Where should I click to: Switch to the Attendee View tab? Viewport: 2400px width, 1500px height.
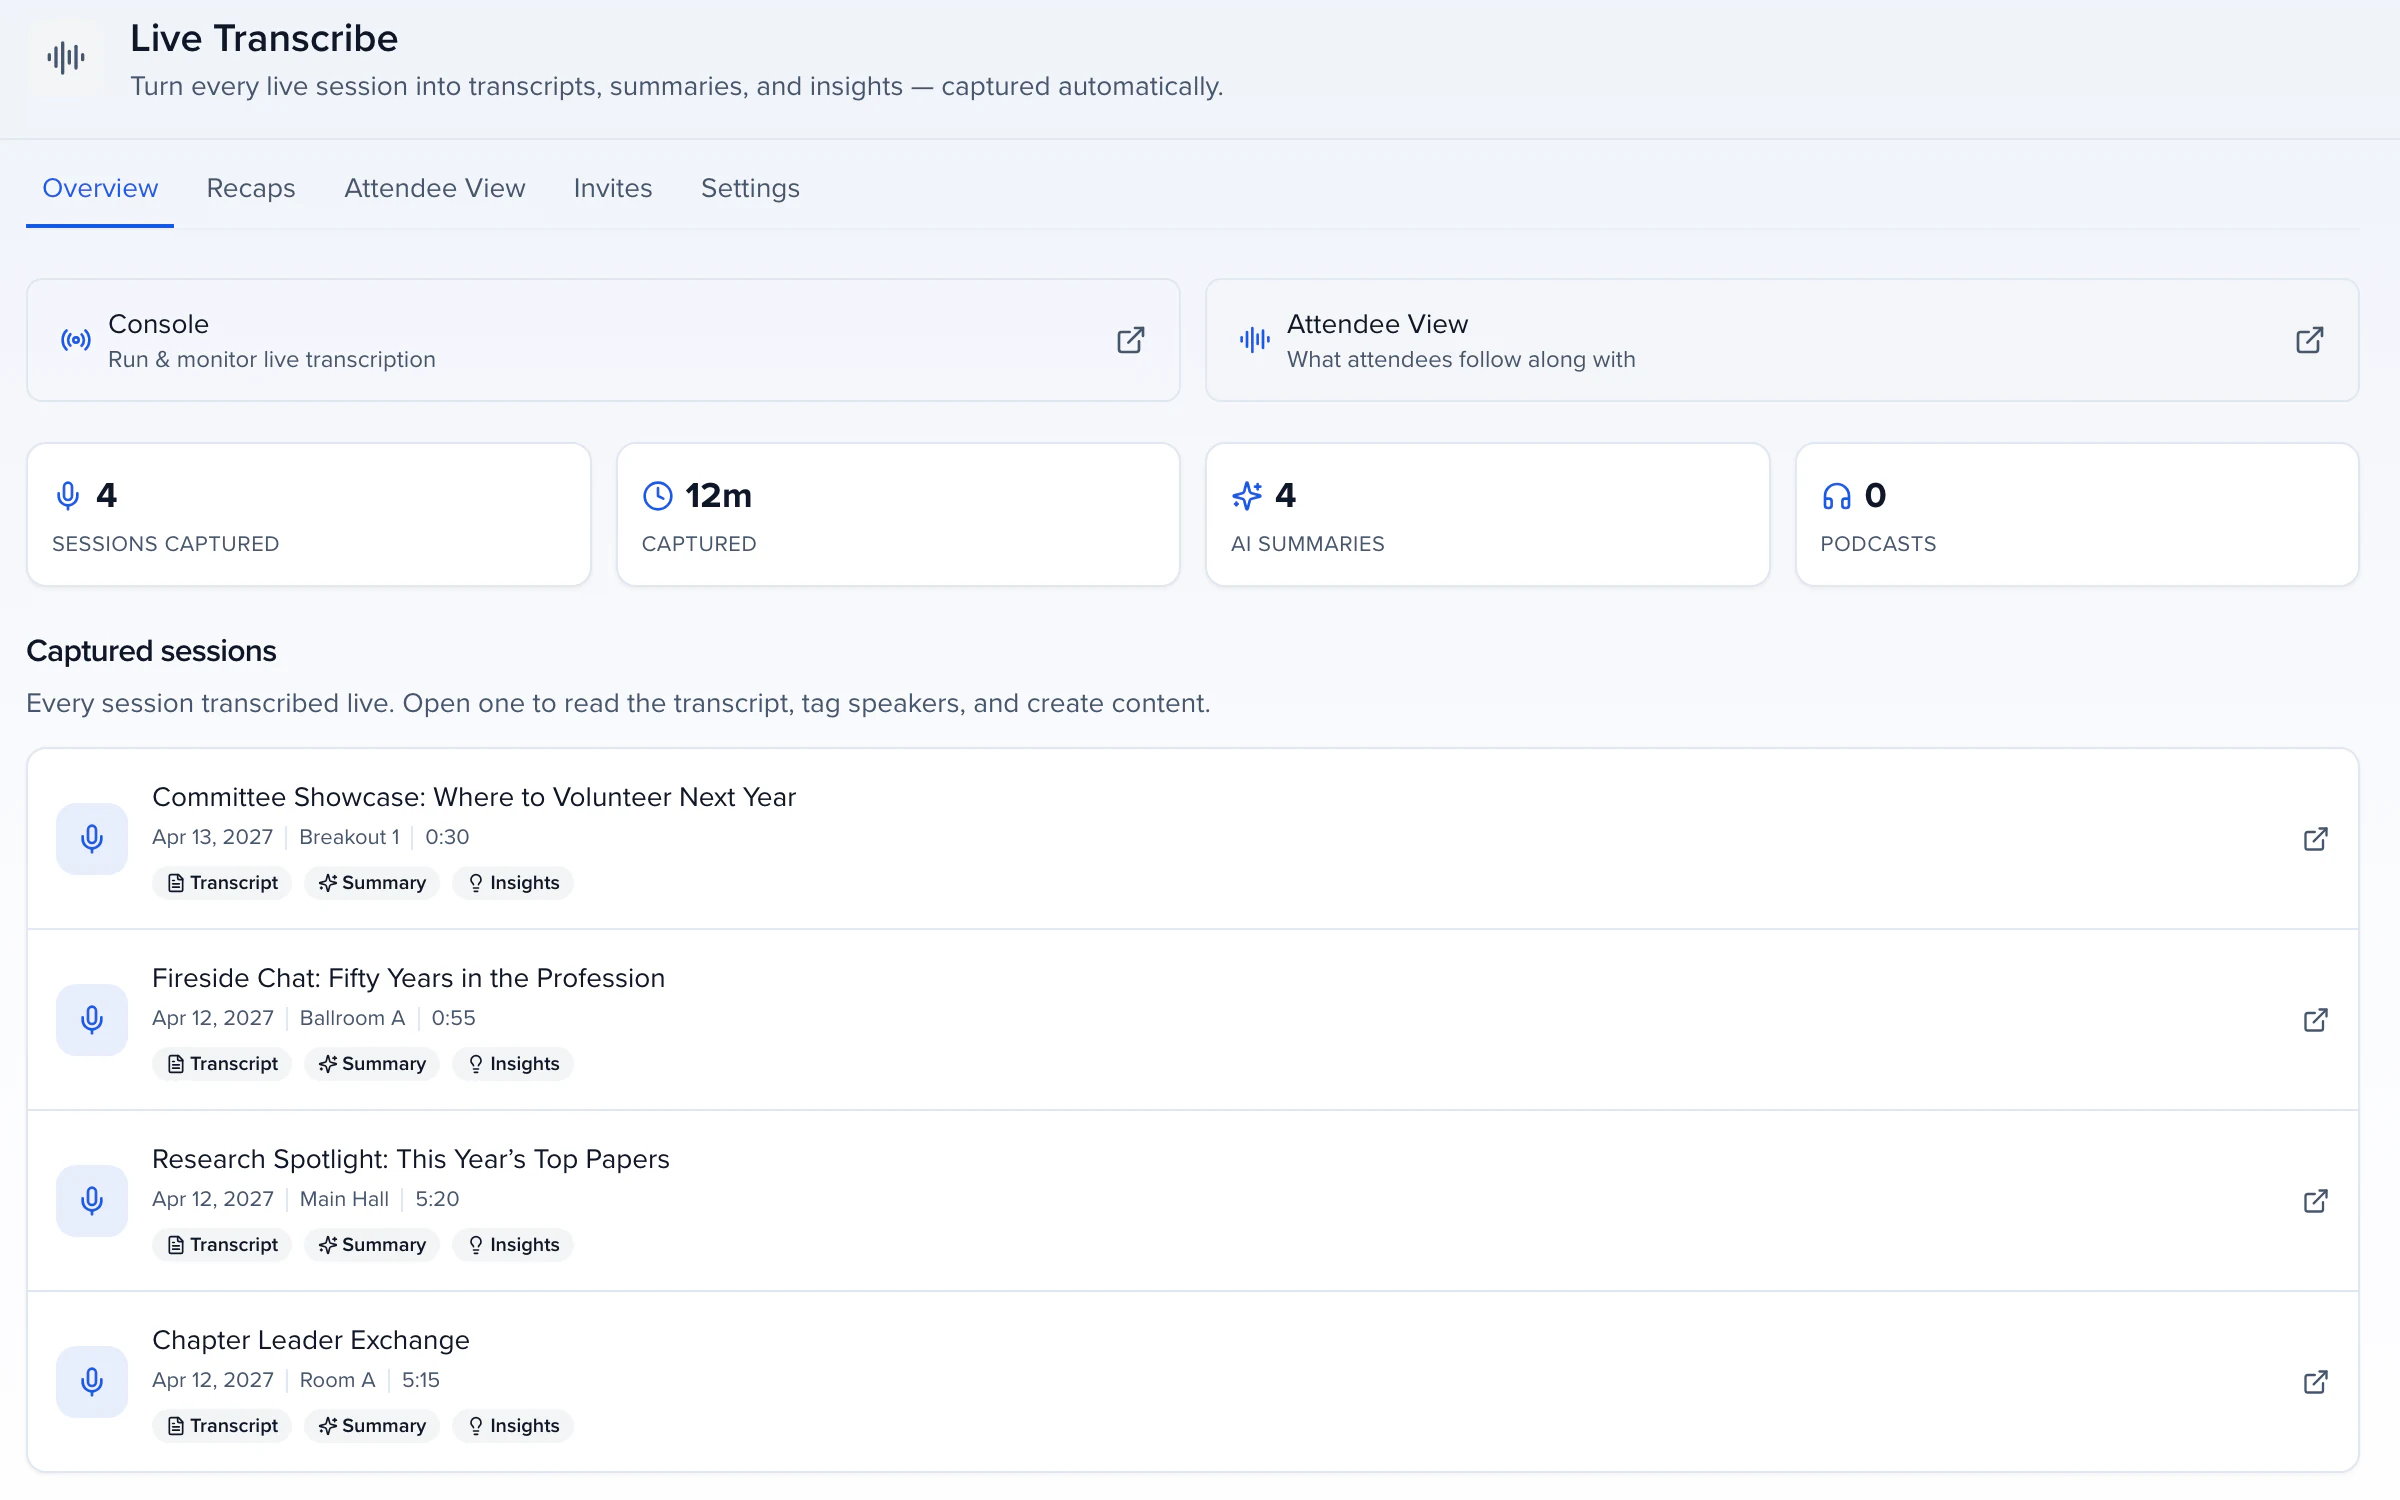coord(434,188)
